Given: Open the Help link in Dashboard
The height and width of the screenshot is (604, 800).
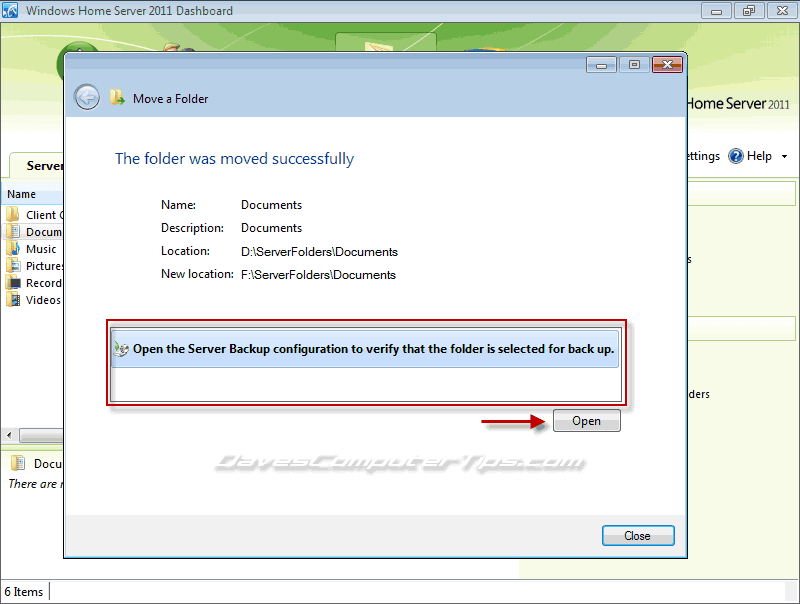Looking at the screenshot, I should click(759, 156).
